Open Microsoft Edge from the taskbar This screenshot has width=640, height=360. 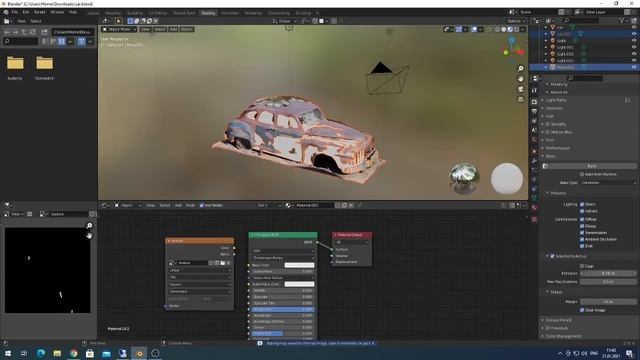[41, 353]
